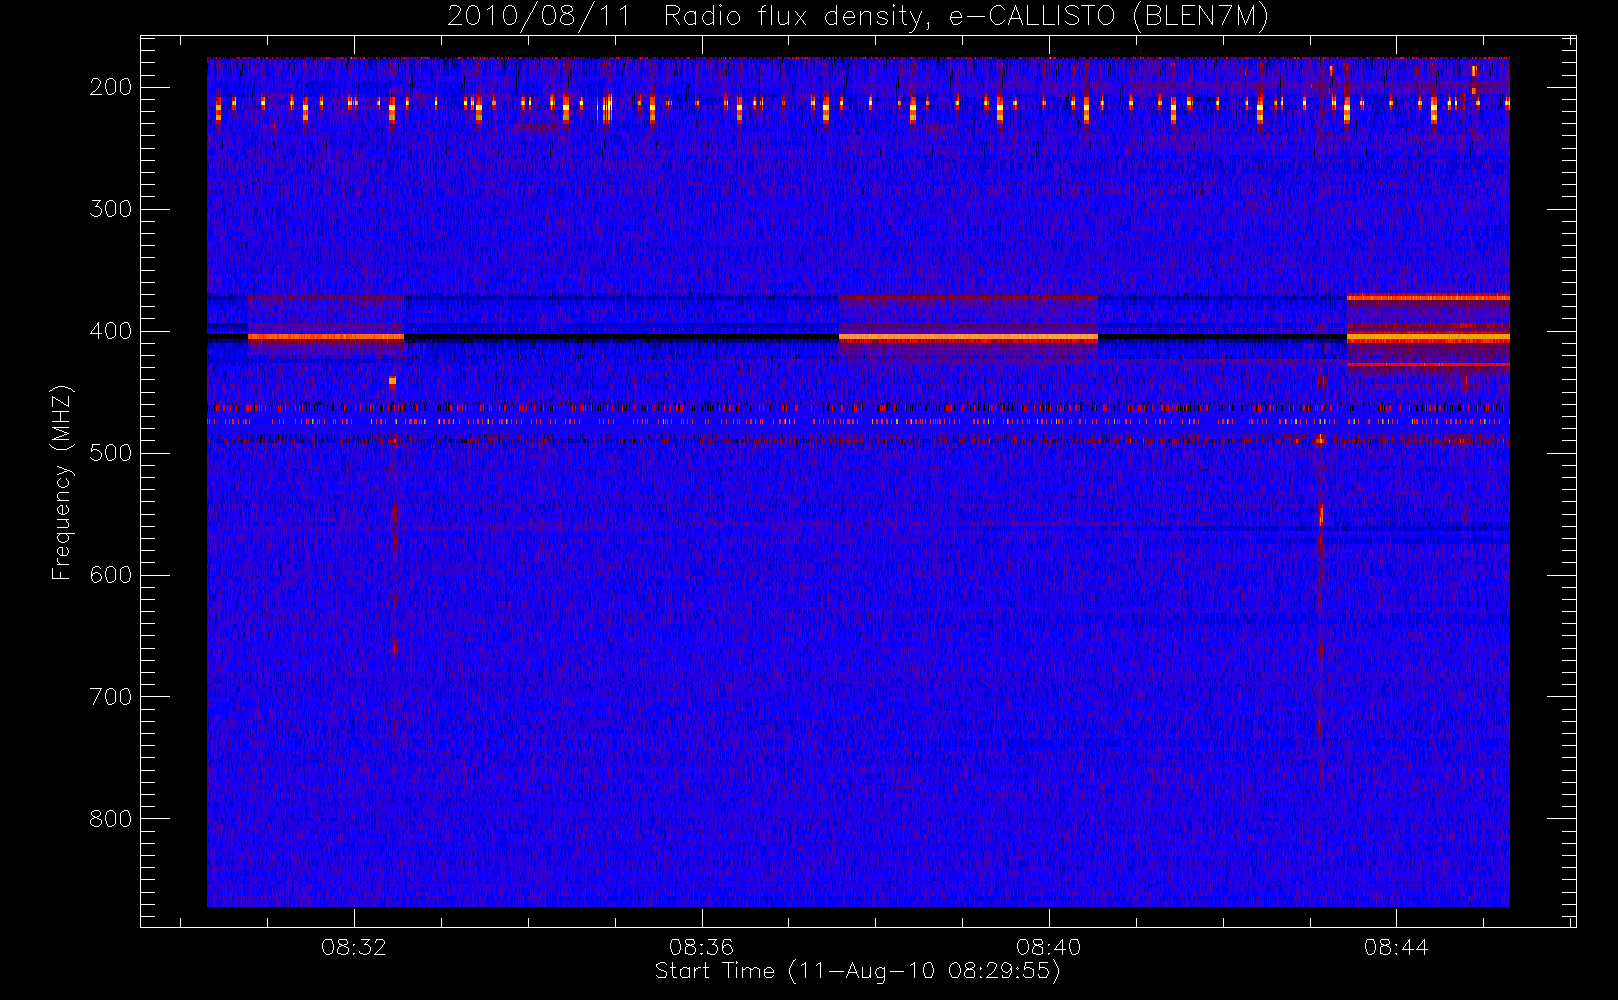
Task: Click the 08:40 time tick label
Action: [1049, 947]
